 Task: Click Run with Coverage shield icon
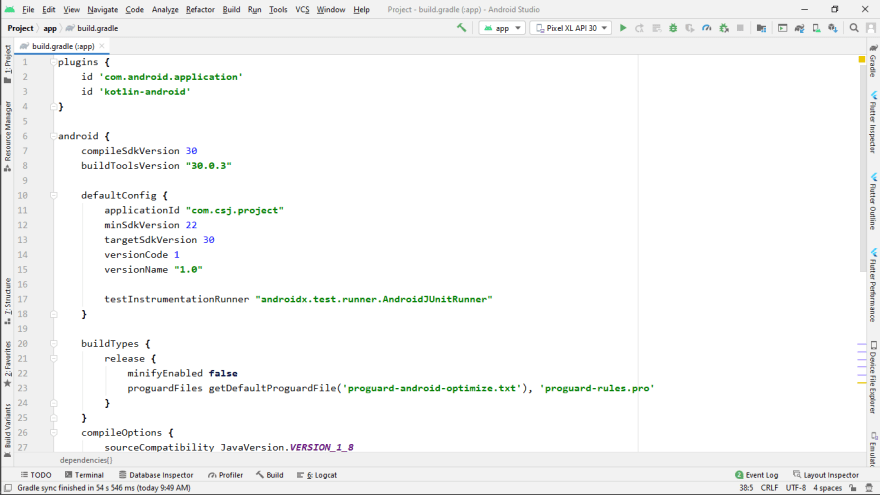[x=690, y=28]
